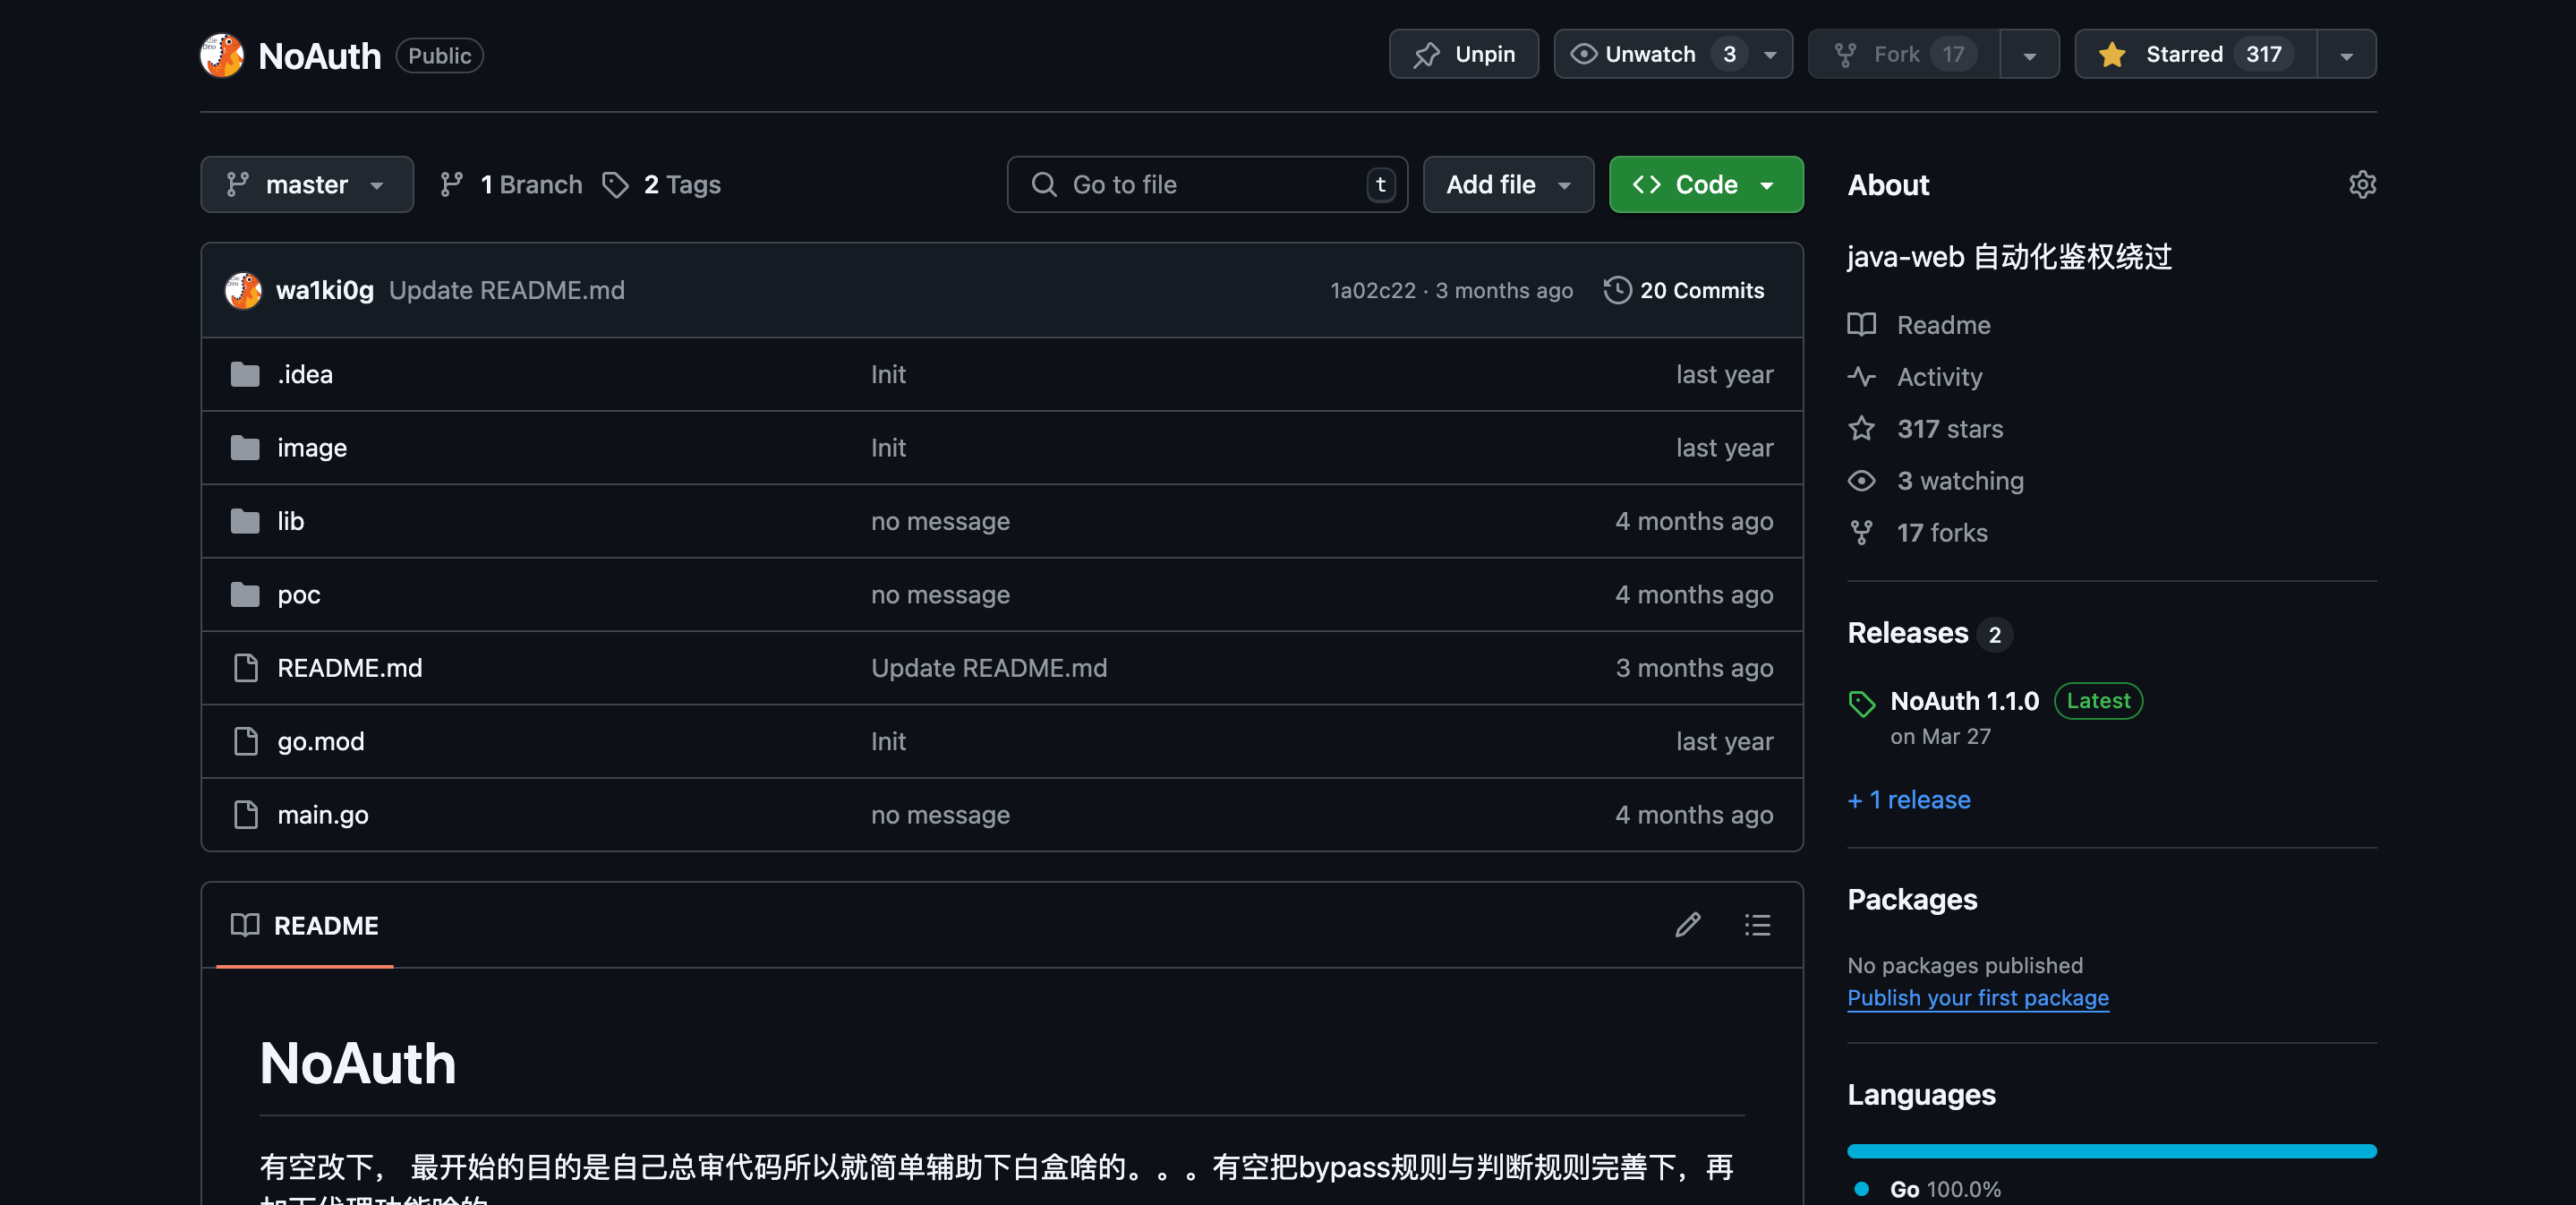This screenshot has height=1205, width=2576.
Task: Open the main.go file
Action: coord(322,815)
